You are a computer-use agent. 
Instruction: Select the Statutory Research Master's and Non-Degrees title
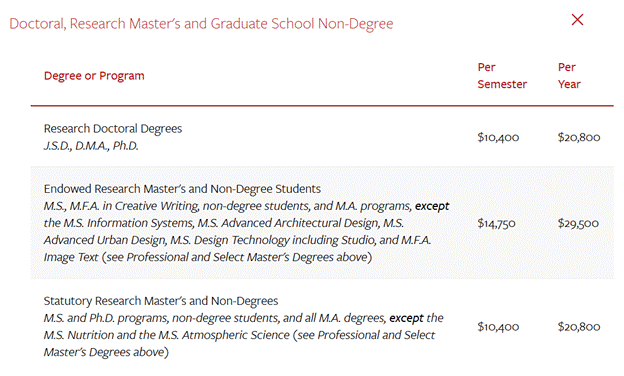pyautogui.click(x=161, y=301)
